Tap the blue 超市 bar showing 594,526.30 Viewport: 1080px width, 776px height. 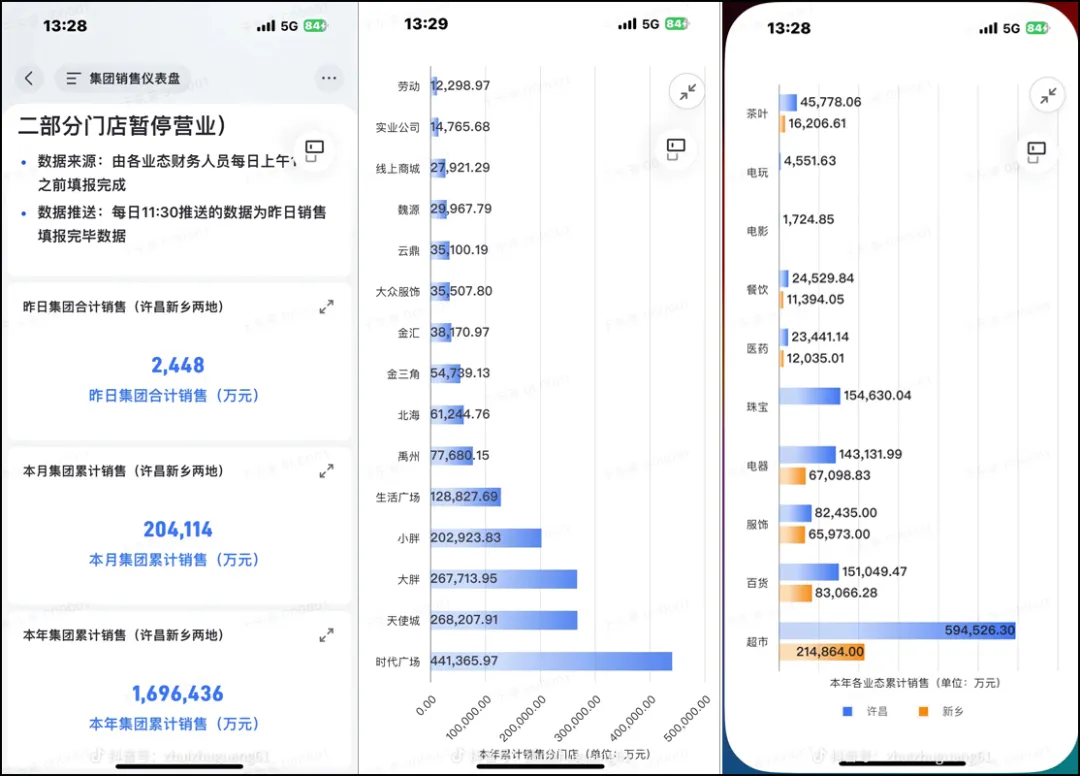point(896,631)
